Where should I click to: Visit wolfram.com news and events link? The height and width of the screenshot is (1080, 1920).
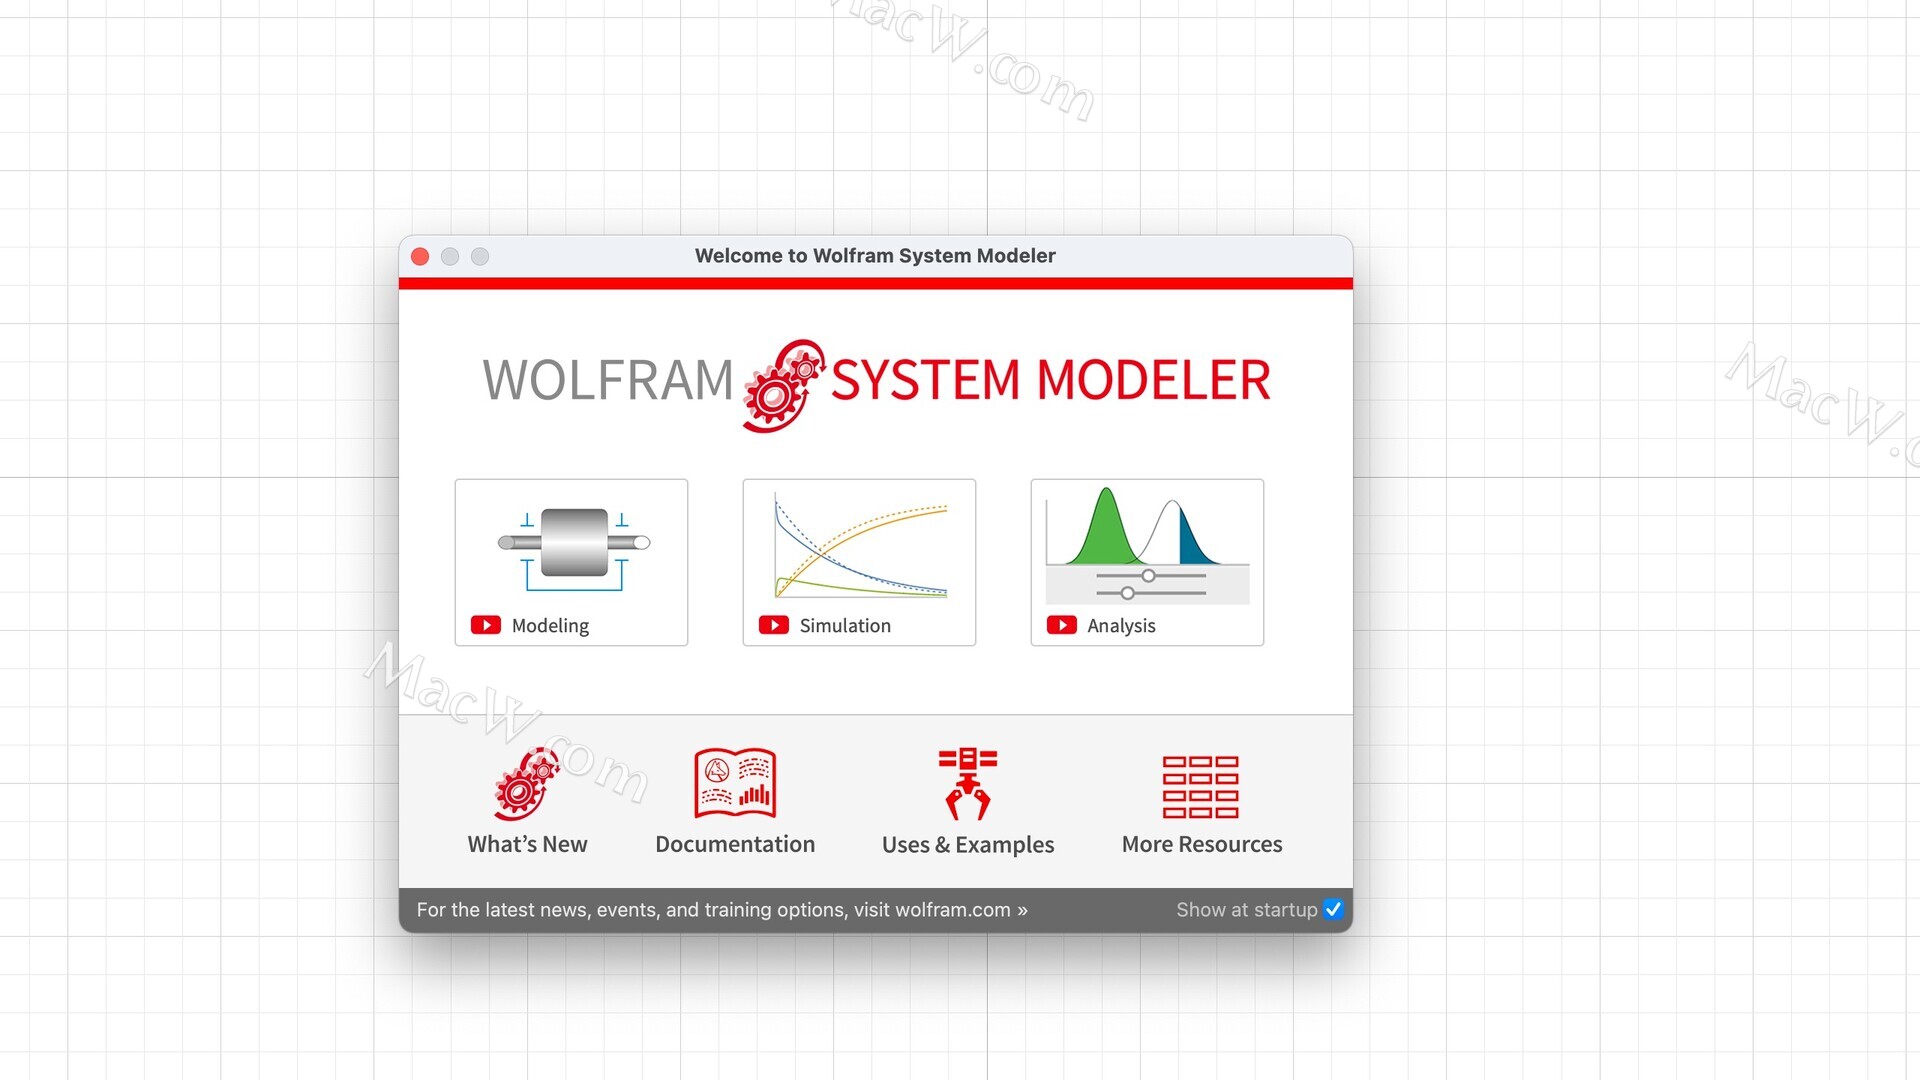tap(722, 910)
